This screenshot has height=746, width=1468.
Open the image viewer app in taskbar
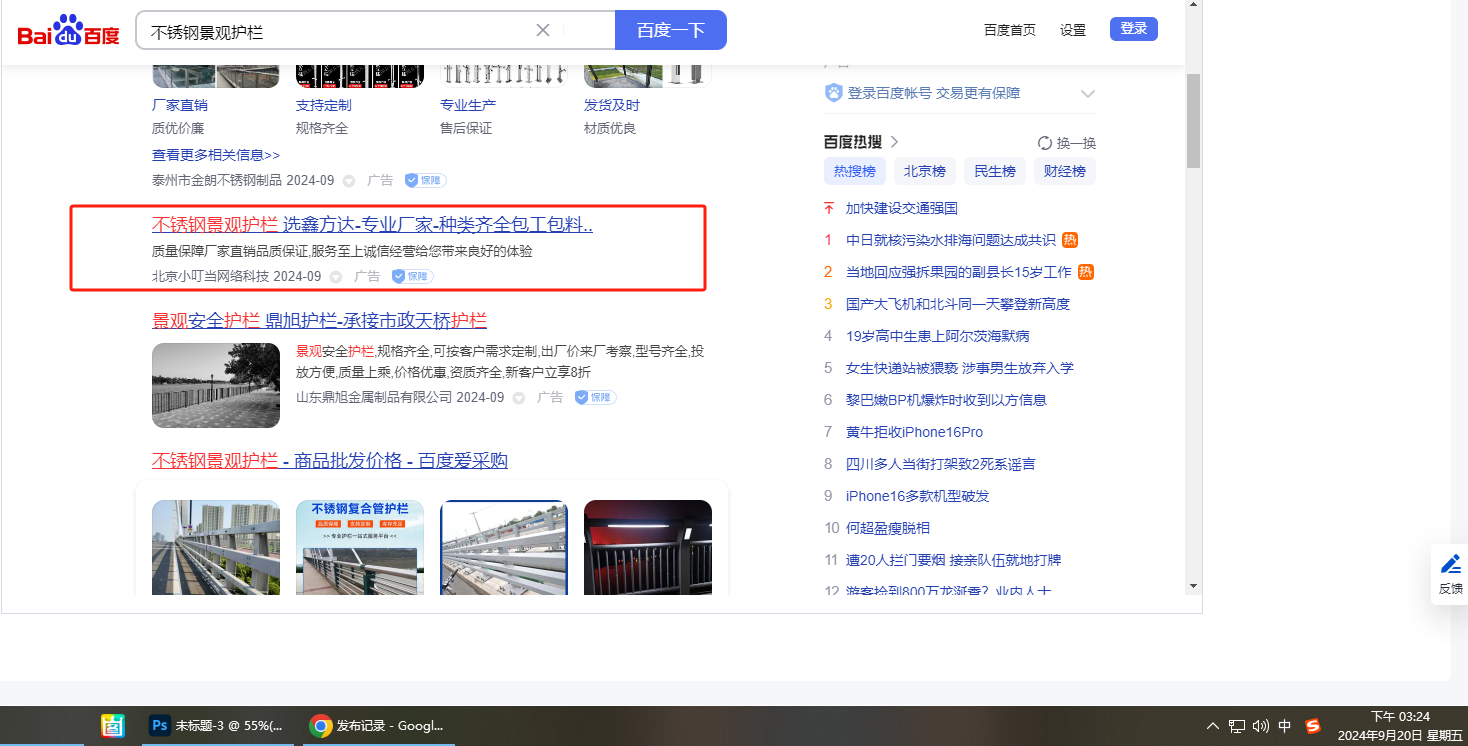point(113,726)
